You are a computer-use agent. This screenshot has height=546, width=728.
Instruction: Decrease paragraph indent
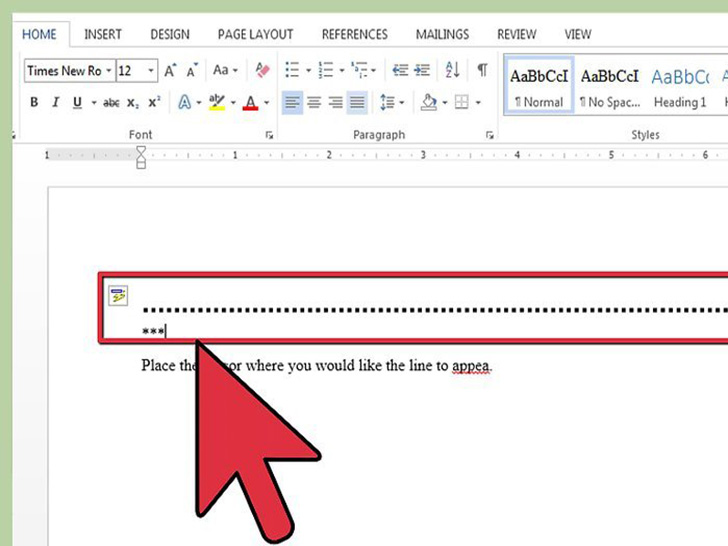pos(400,70)
